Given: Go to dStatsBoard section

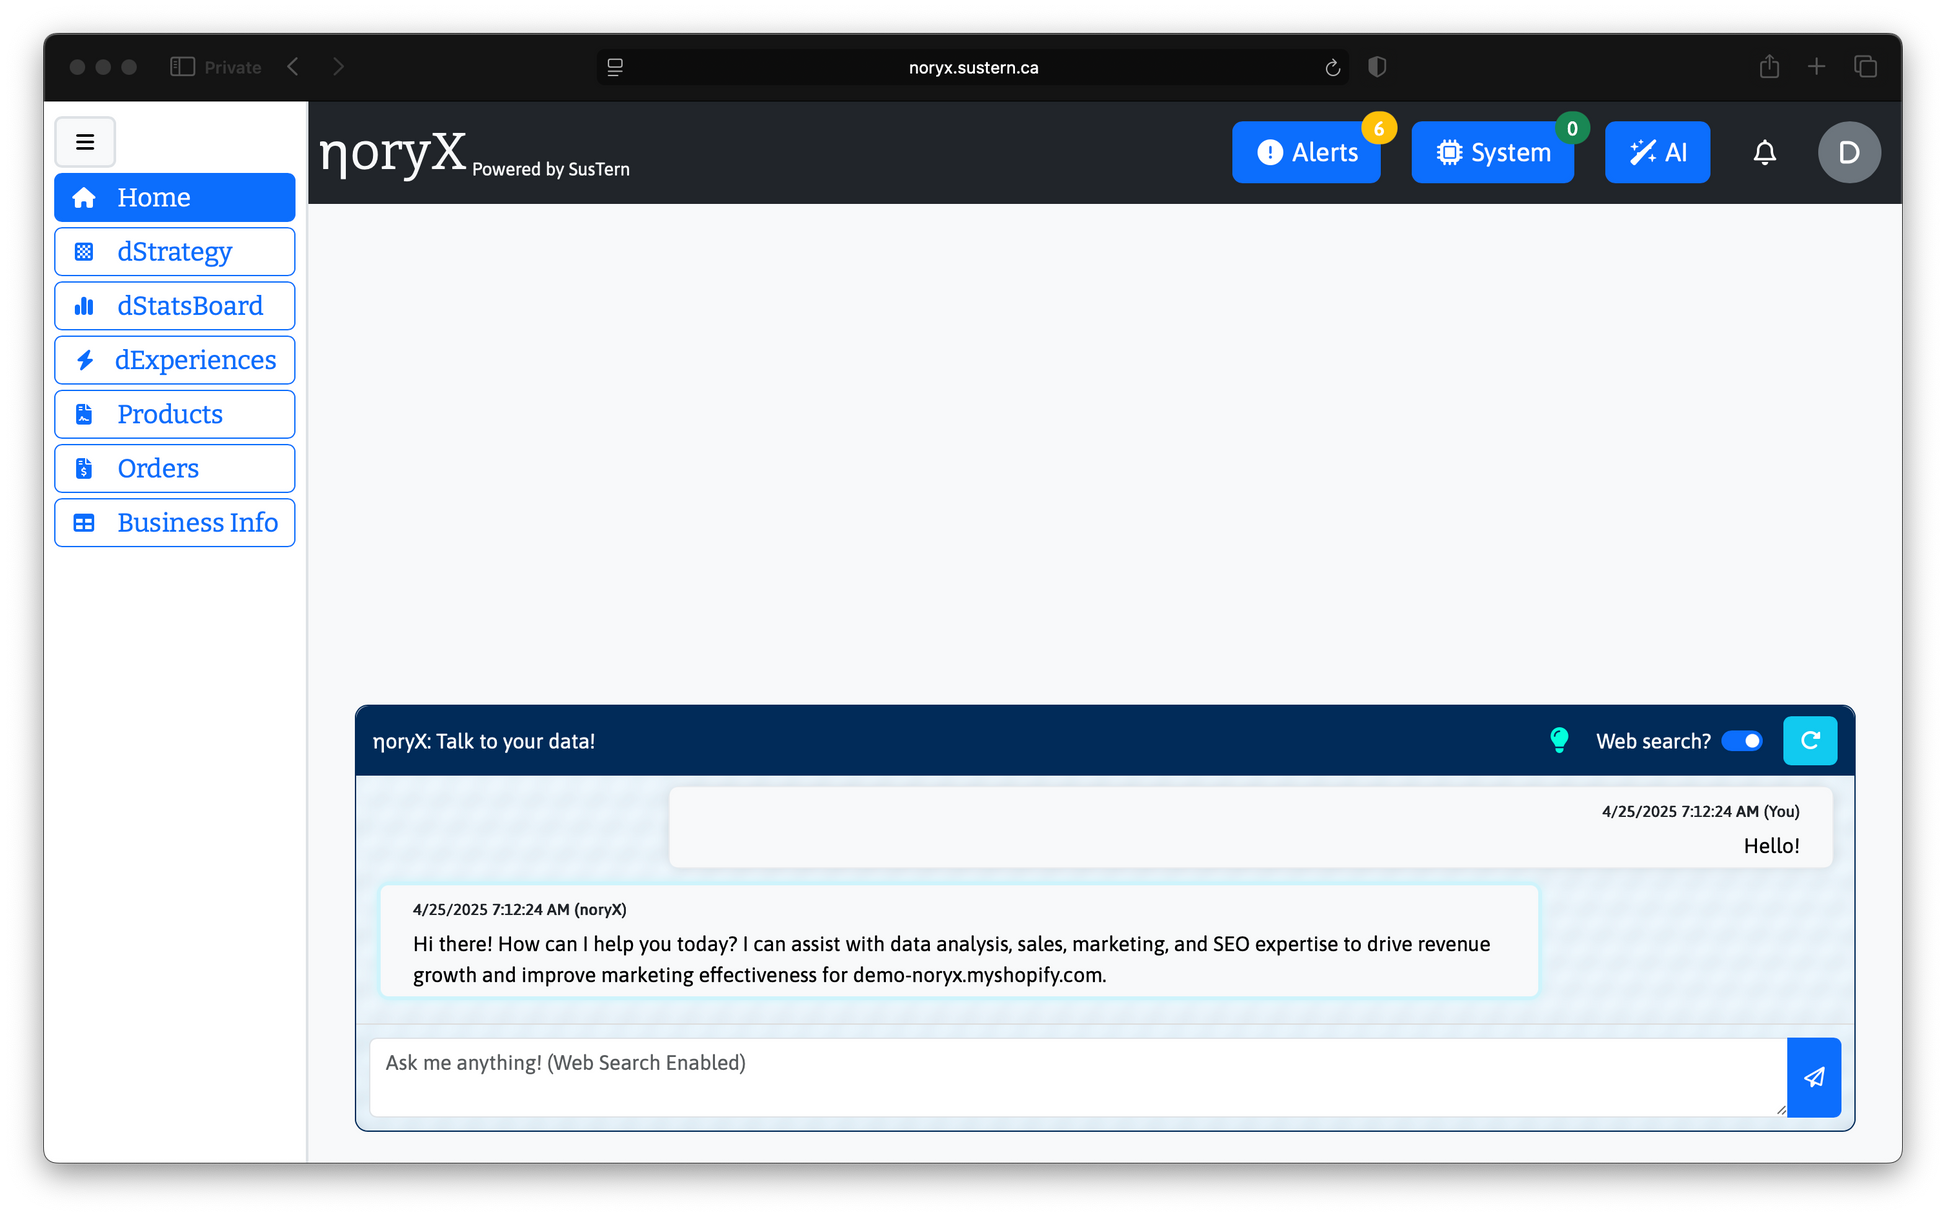Looking at the screenshot, I should pyautogui.click(x=175, y=305).
